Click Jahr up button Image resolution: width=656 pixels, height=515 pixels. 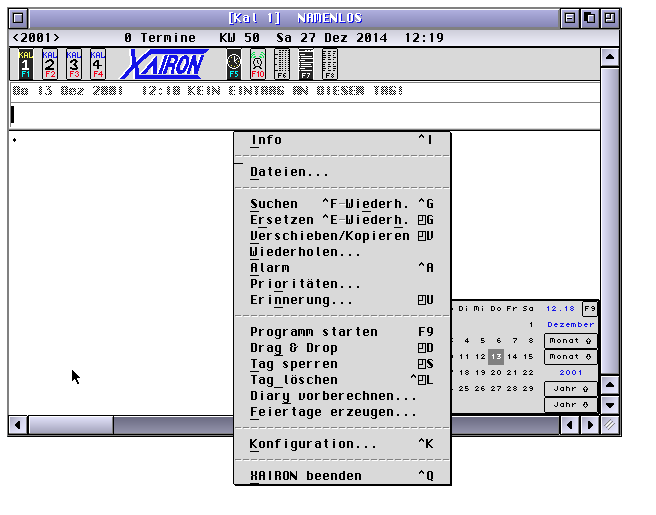point(570,389)
